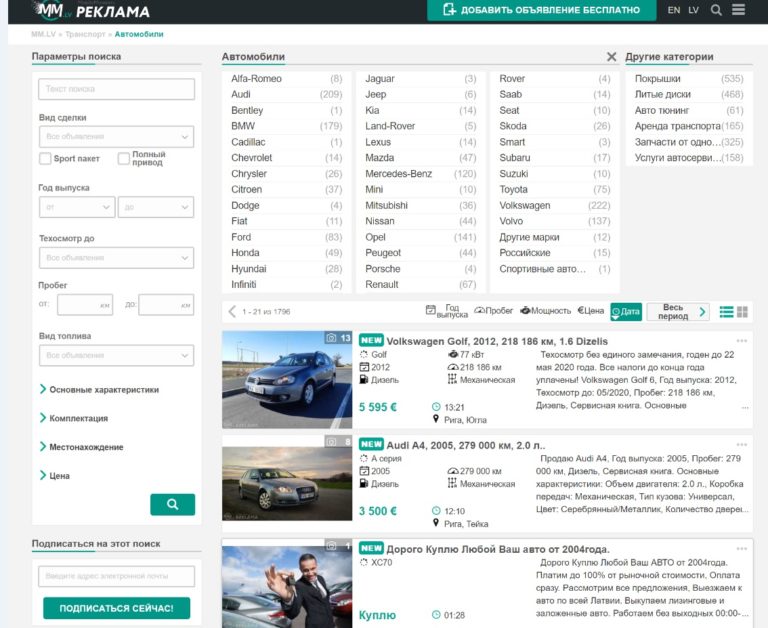The image size is (768, 628).
Task: Click Добавить объявление бесплатно button
Action: [x=542, y=10]
